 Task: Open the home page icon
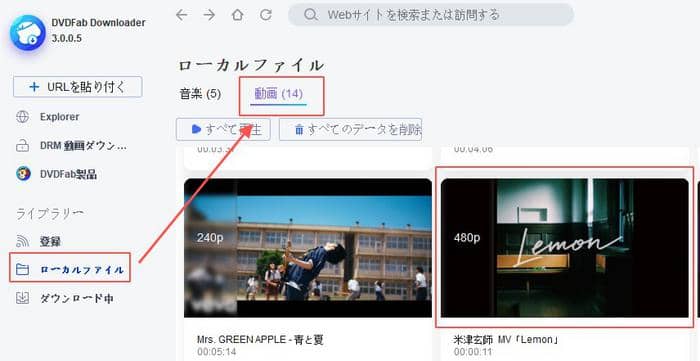click(x=238, y=15)
